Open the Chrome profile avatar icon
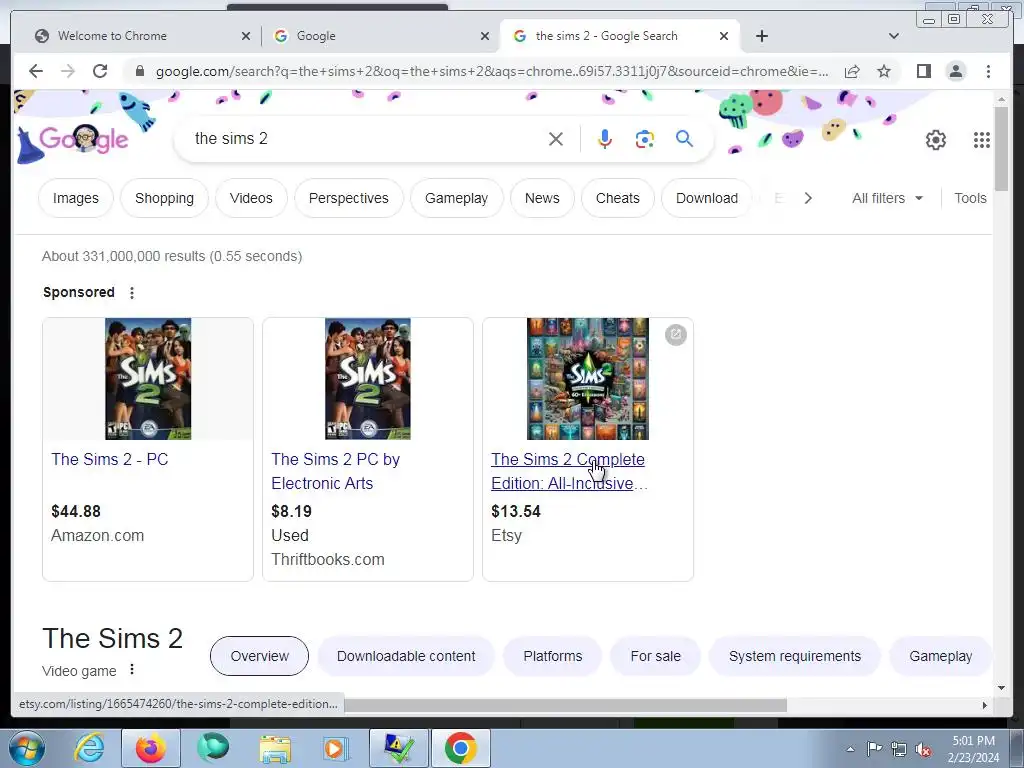Screen dimensions: 1024x768 tap(955, 71)
